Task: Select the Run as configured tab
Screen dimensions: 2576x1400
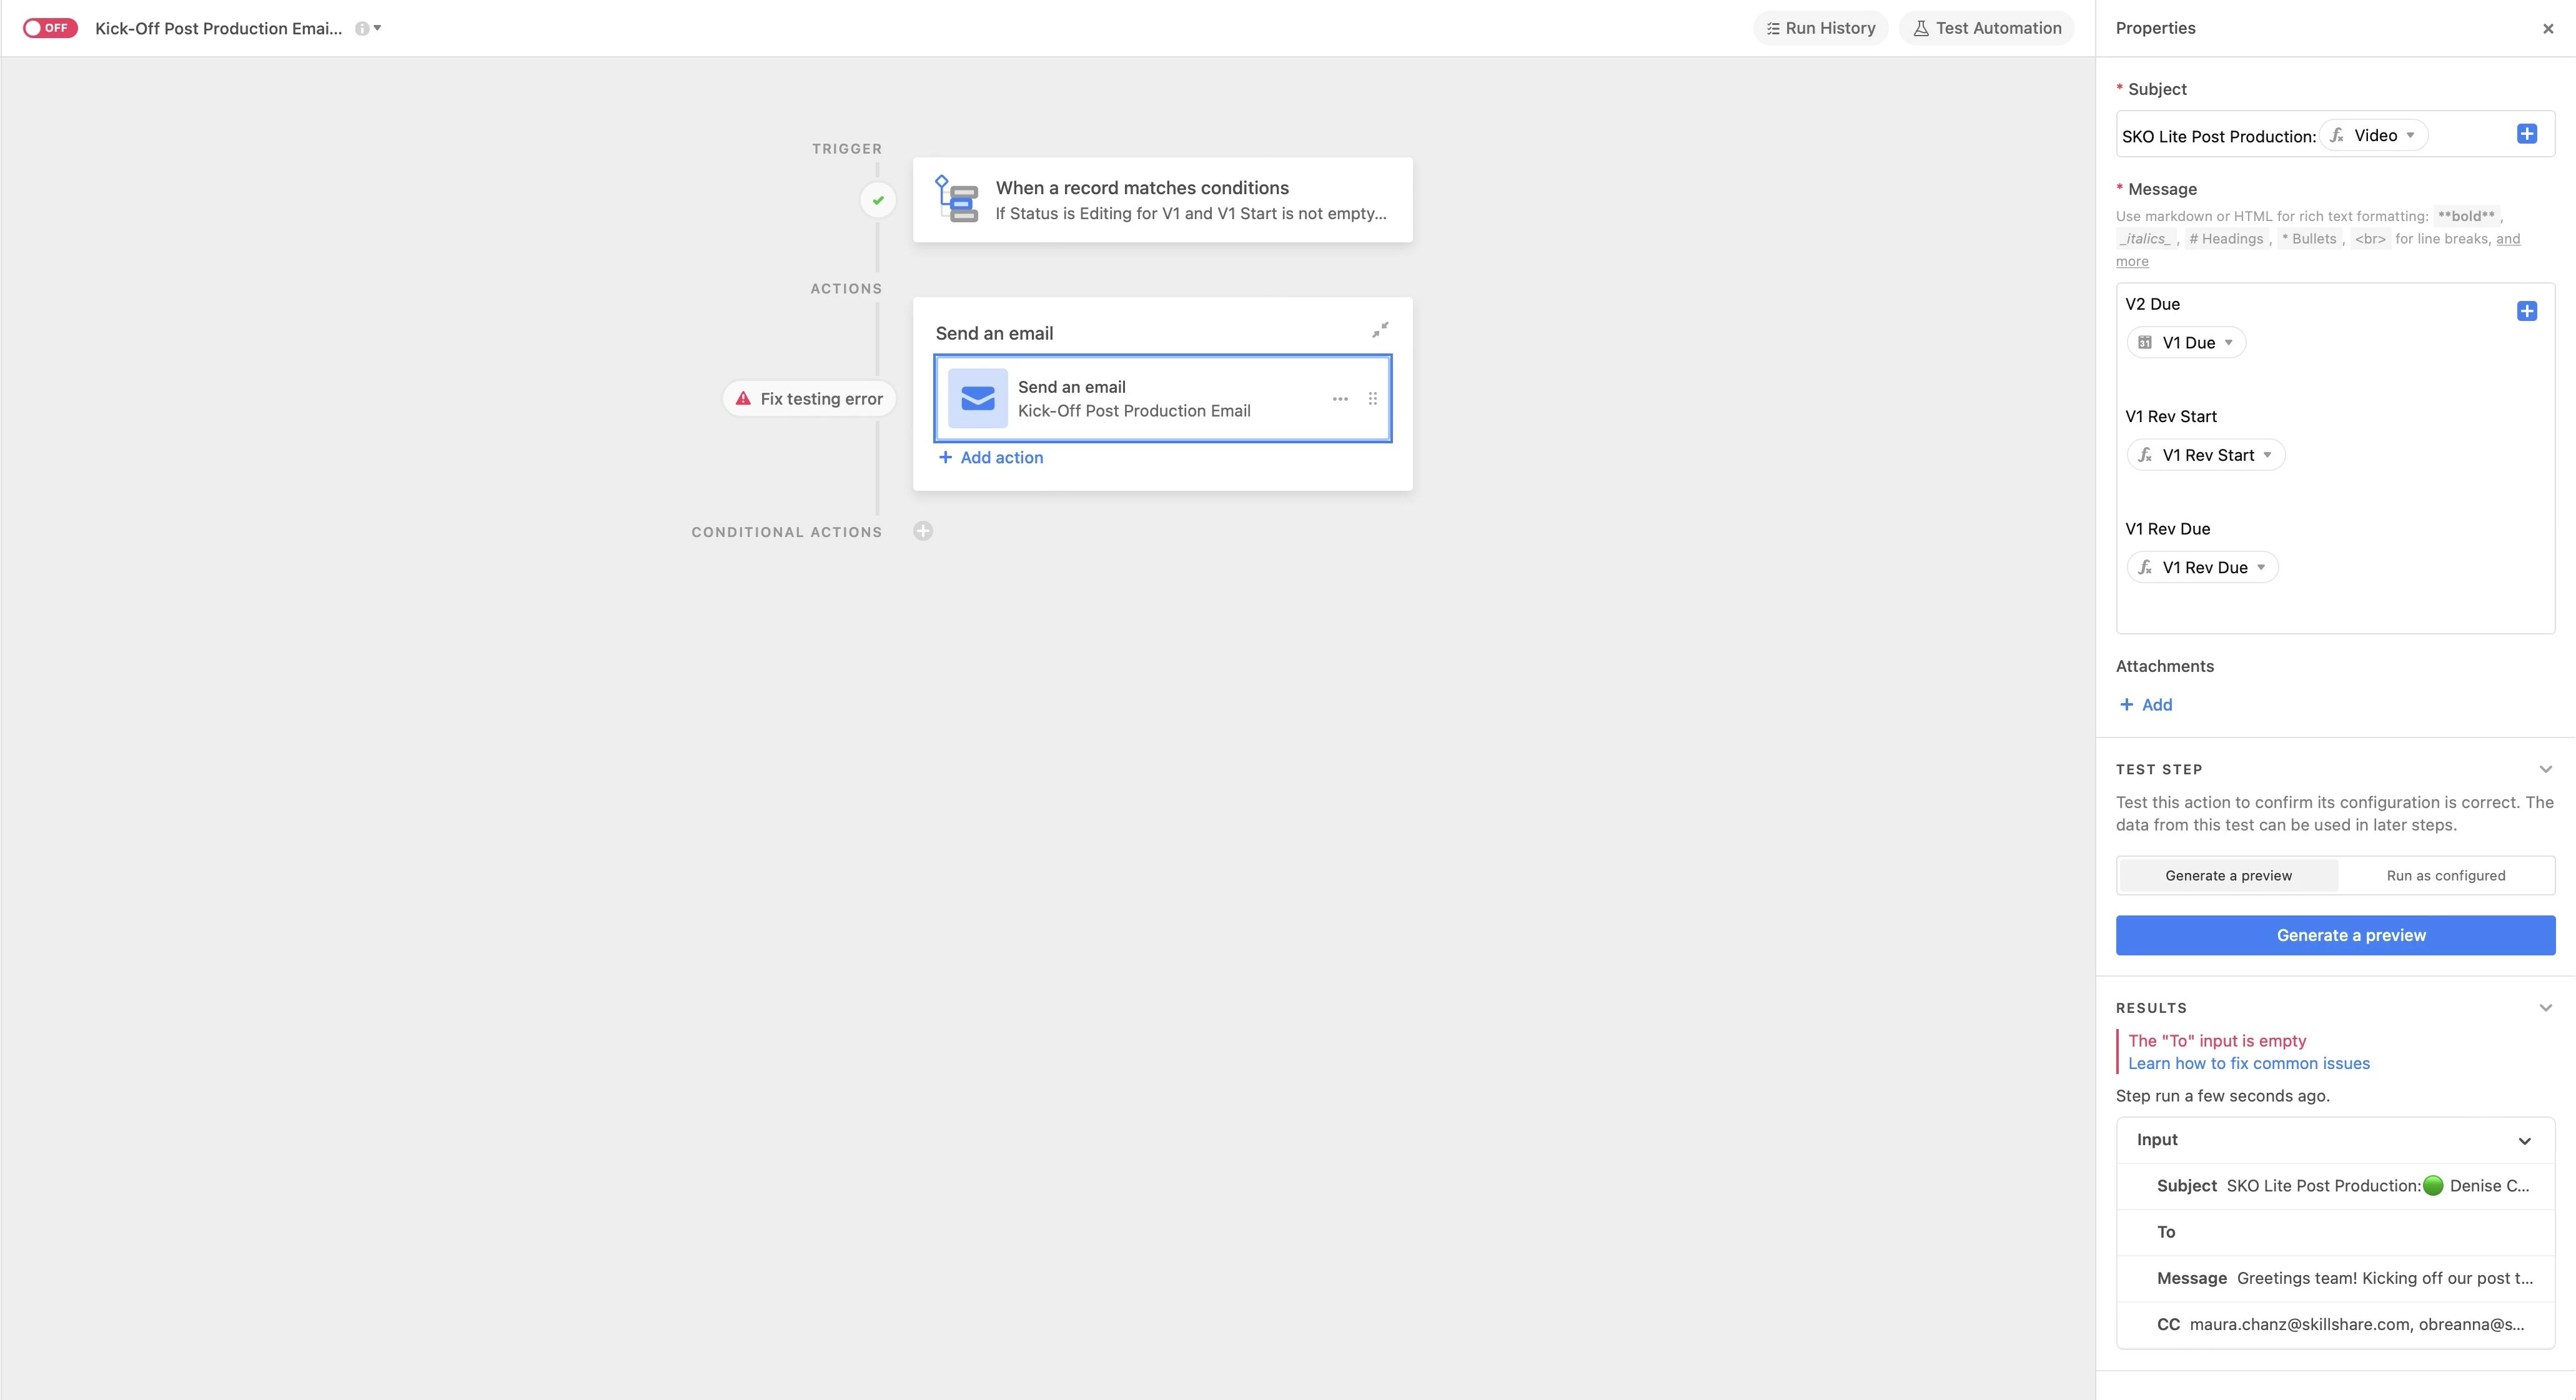Action: pyautogui.click(x=2445, y=875)
